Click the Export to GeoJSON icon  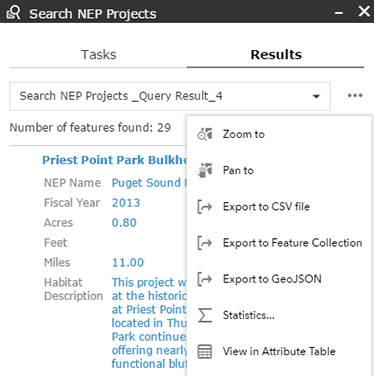pyautogui.click(x=205, y=279)
